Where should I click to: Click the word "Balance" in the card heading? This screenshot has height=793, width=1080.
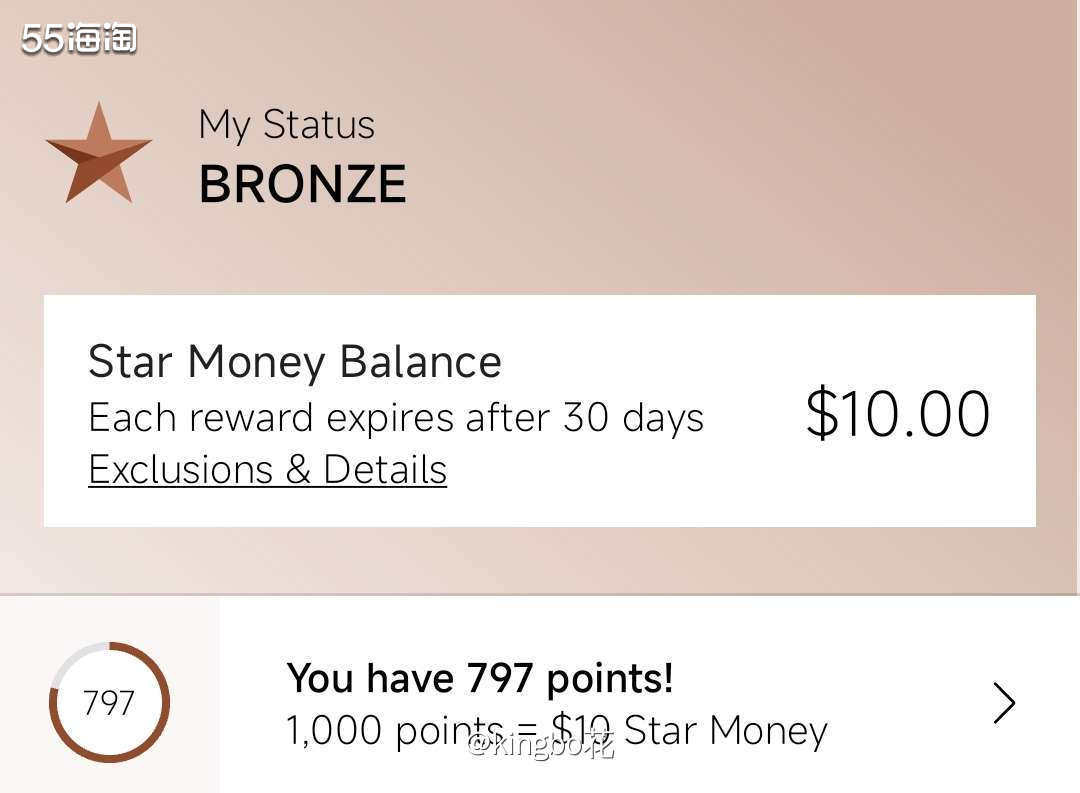[420, 362]
